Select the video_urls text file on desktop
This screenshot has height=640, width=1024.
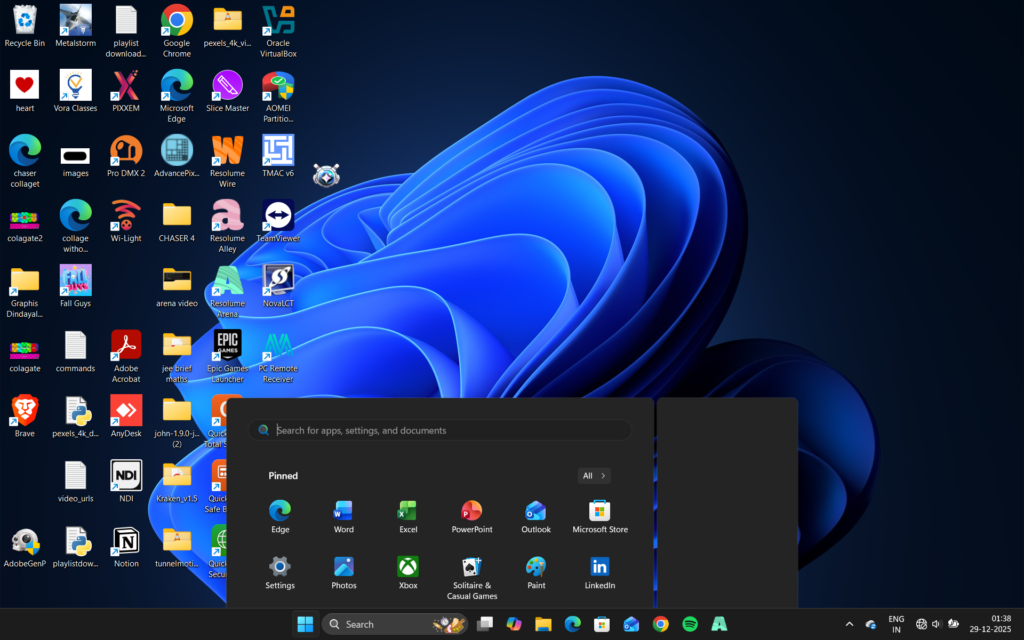[75, 482]
